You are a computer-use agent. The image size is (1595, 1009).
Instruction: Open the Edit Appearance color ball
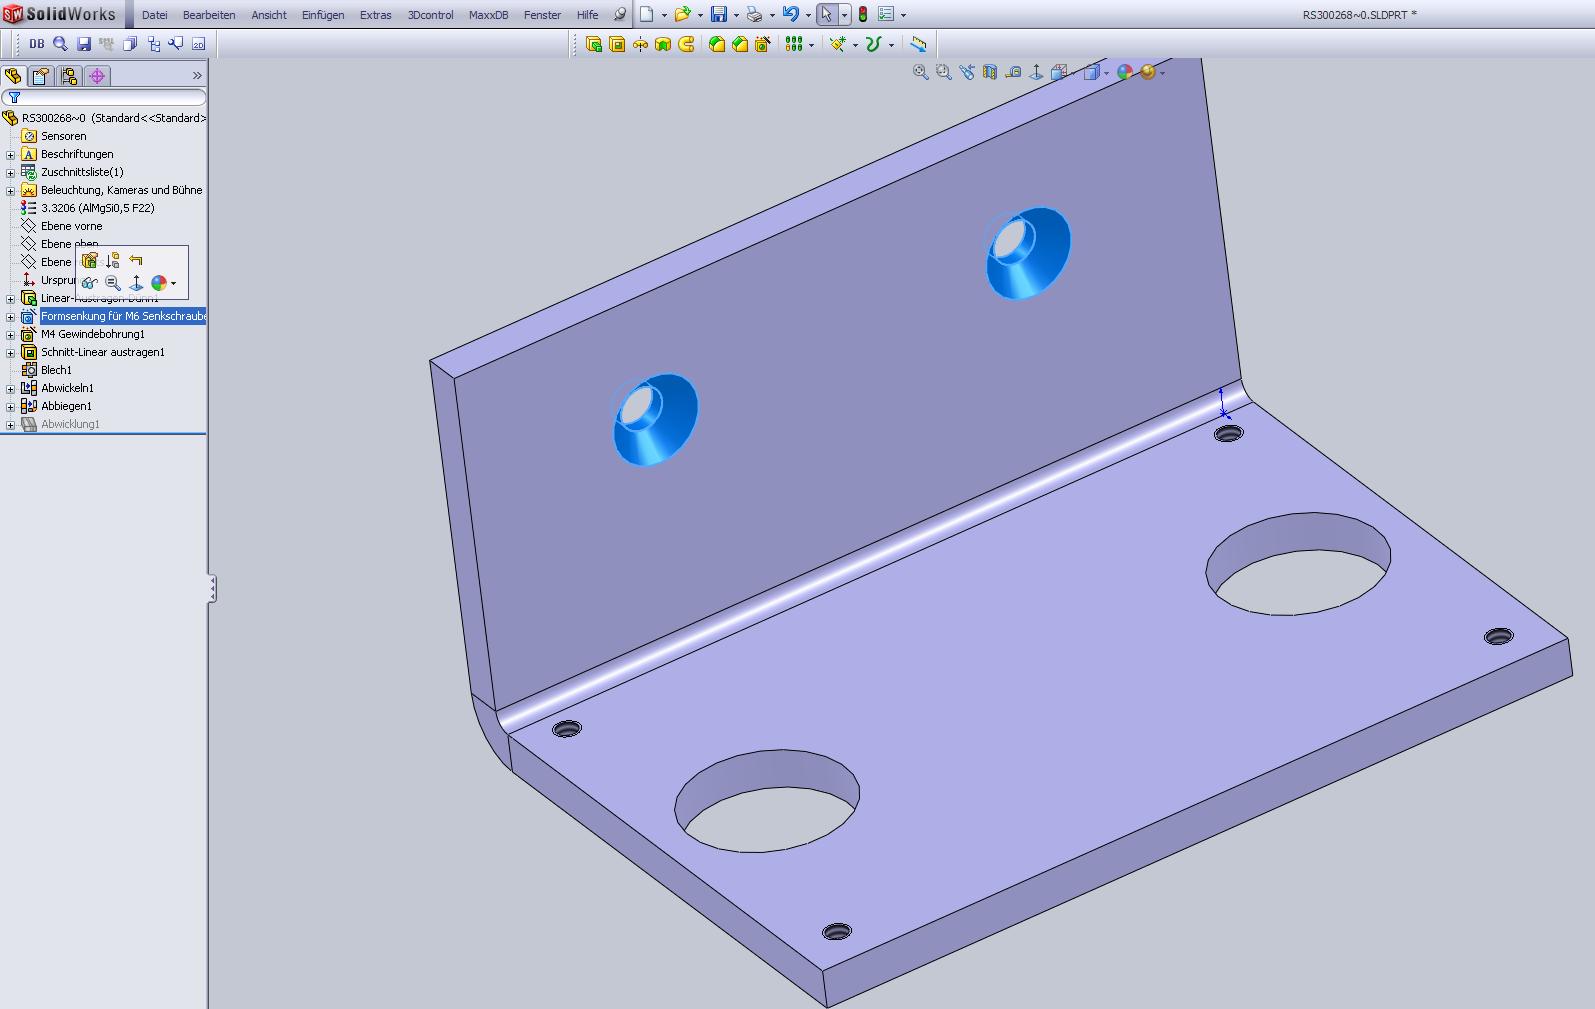1125,72
